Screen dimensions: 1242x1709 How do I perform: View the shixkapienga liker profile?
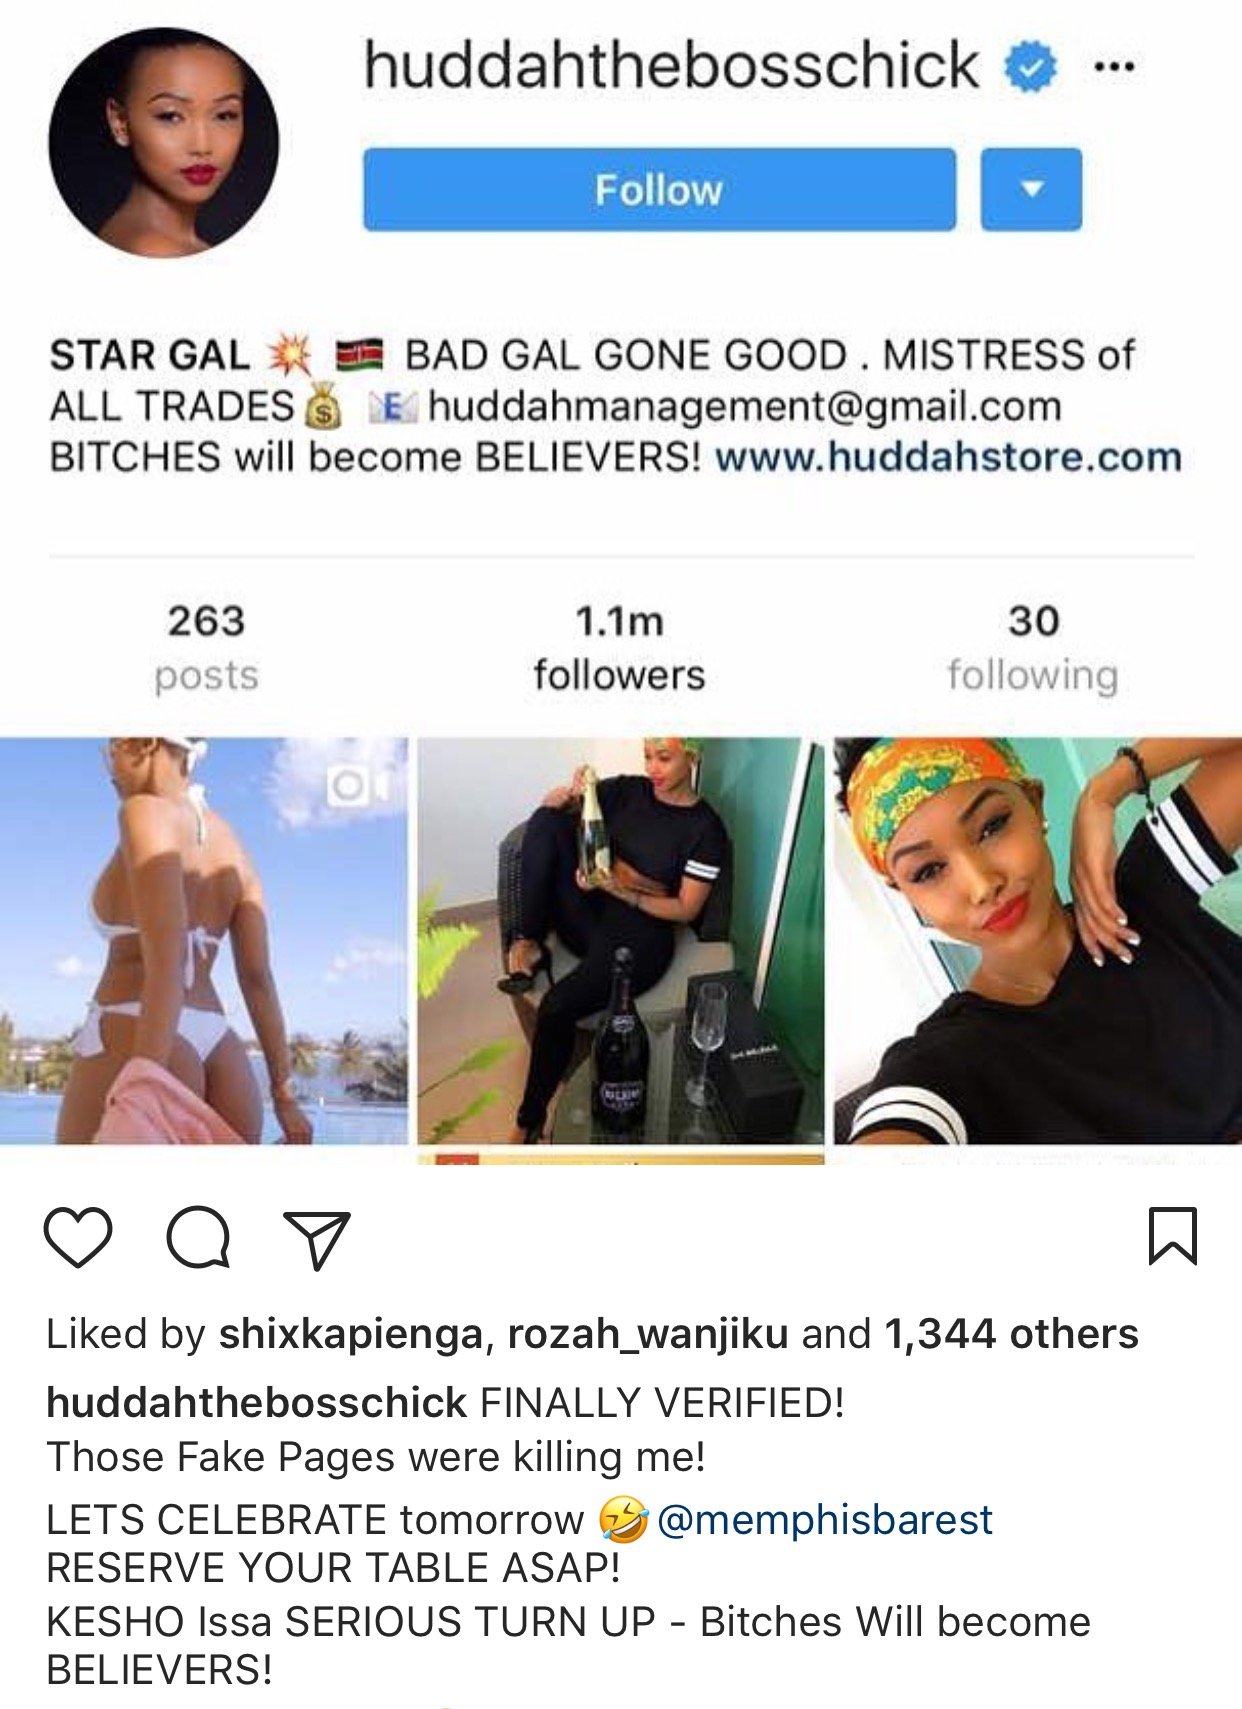[x=351, y=1334]
